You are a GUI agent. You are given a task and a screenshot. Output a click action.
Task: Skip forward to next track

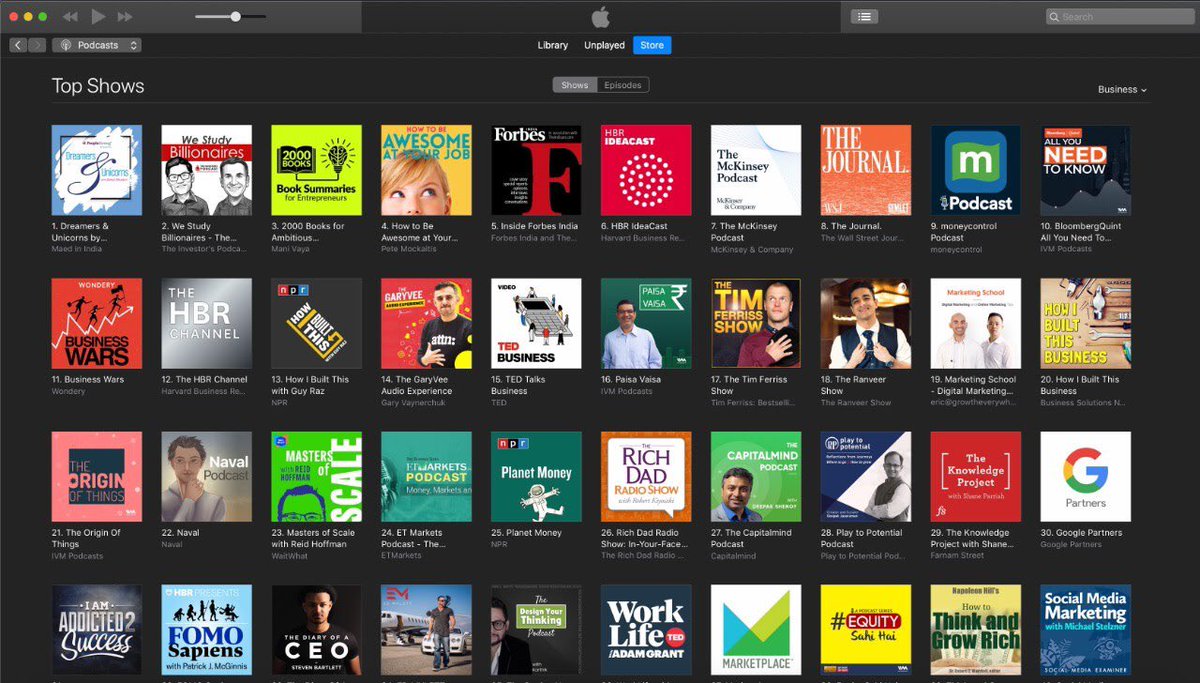tap(125, 17)
